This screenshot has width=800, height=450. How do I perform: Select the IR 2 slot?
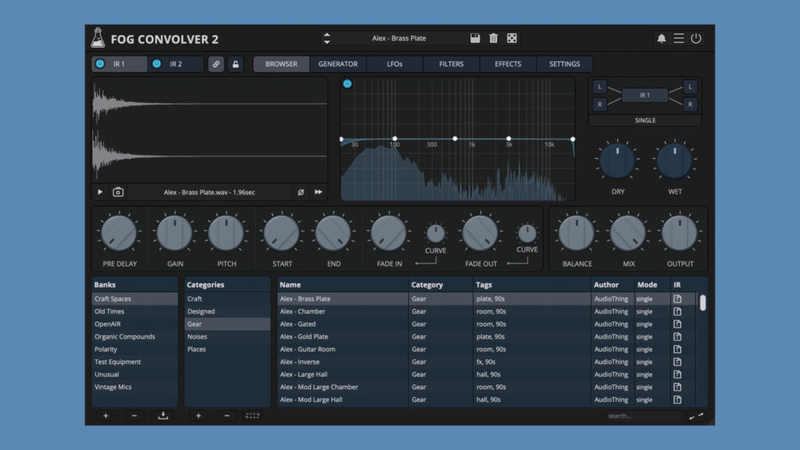point(176,64)
